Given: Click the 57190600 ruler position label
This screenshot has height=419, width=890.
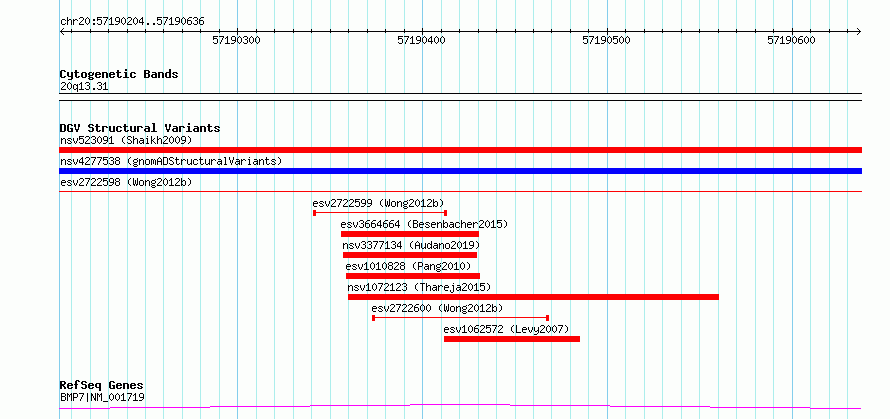Looking at the screenshot, I should (791, 40).
